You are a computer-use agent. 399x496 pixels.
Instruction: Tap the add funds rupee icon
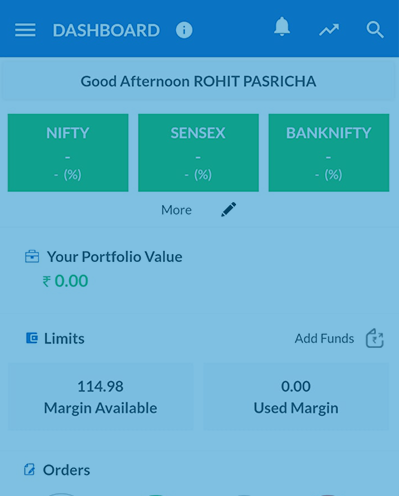pos(375,338)
